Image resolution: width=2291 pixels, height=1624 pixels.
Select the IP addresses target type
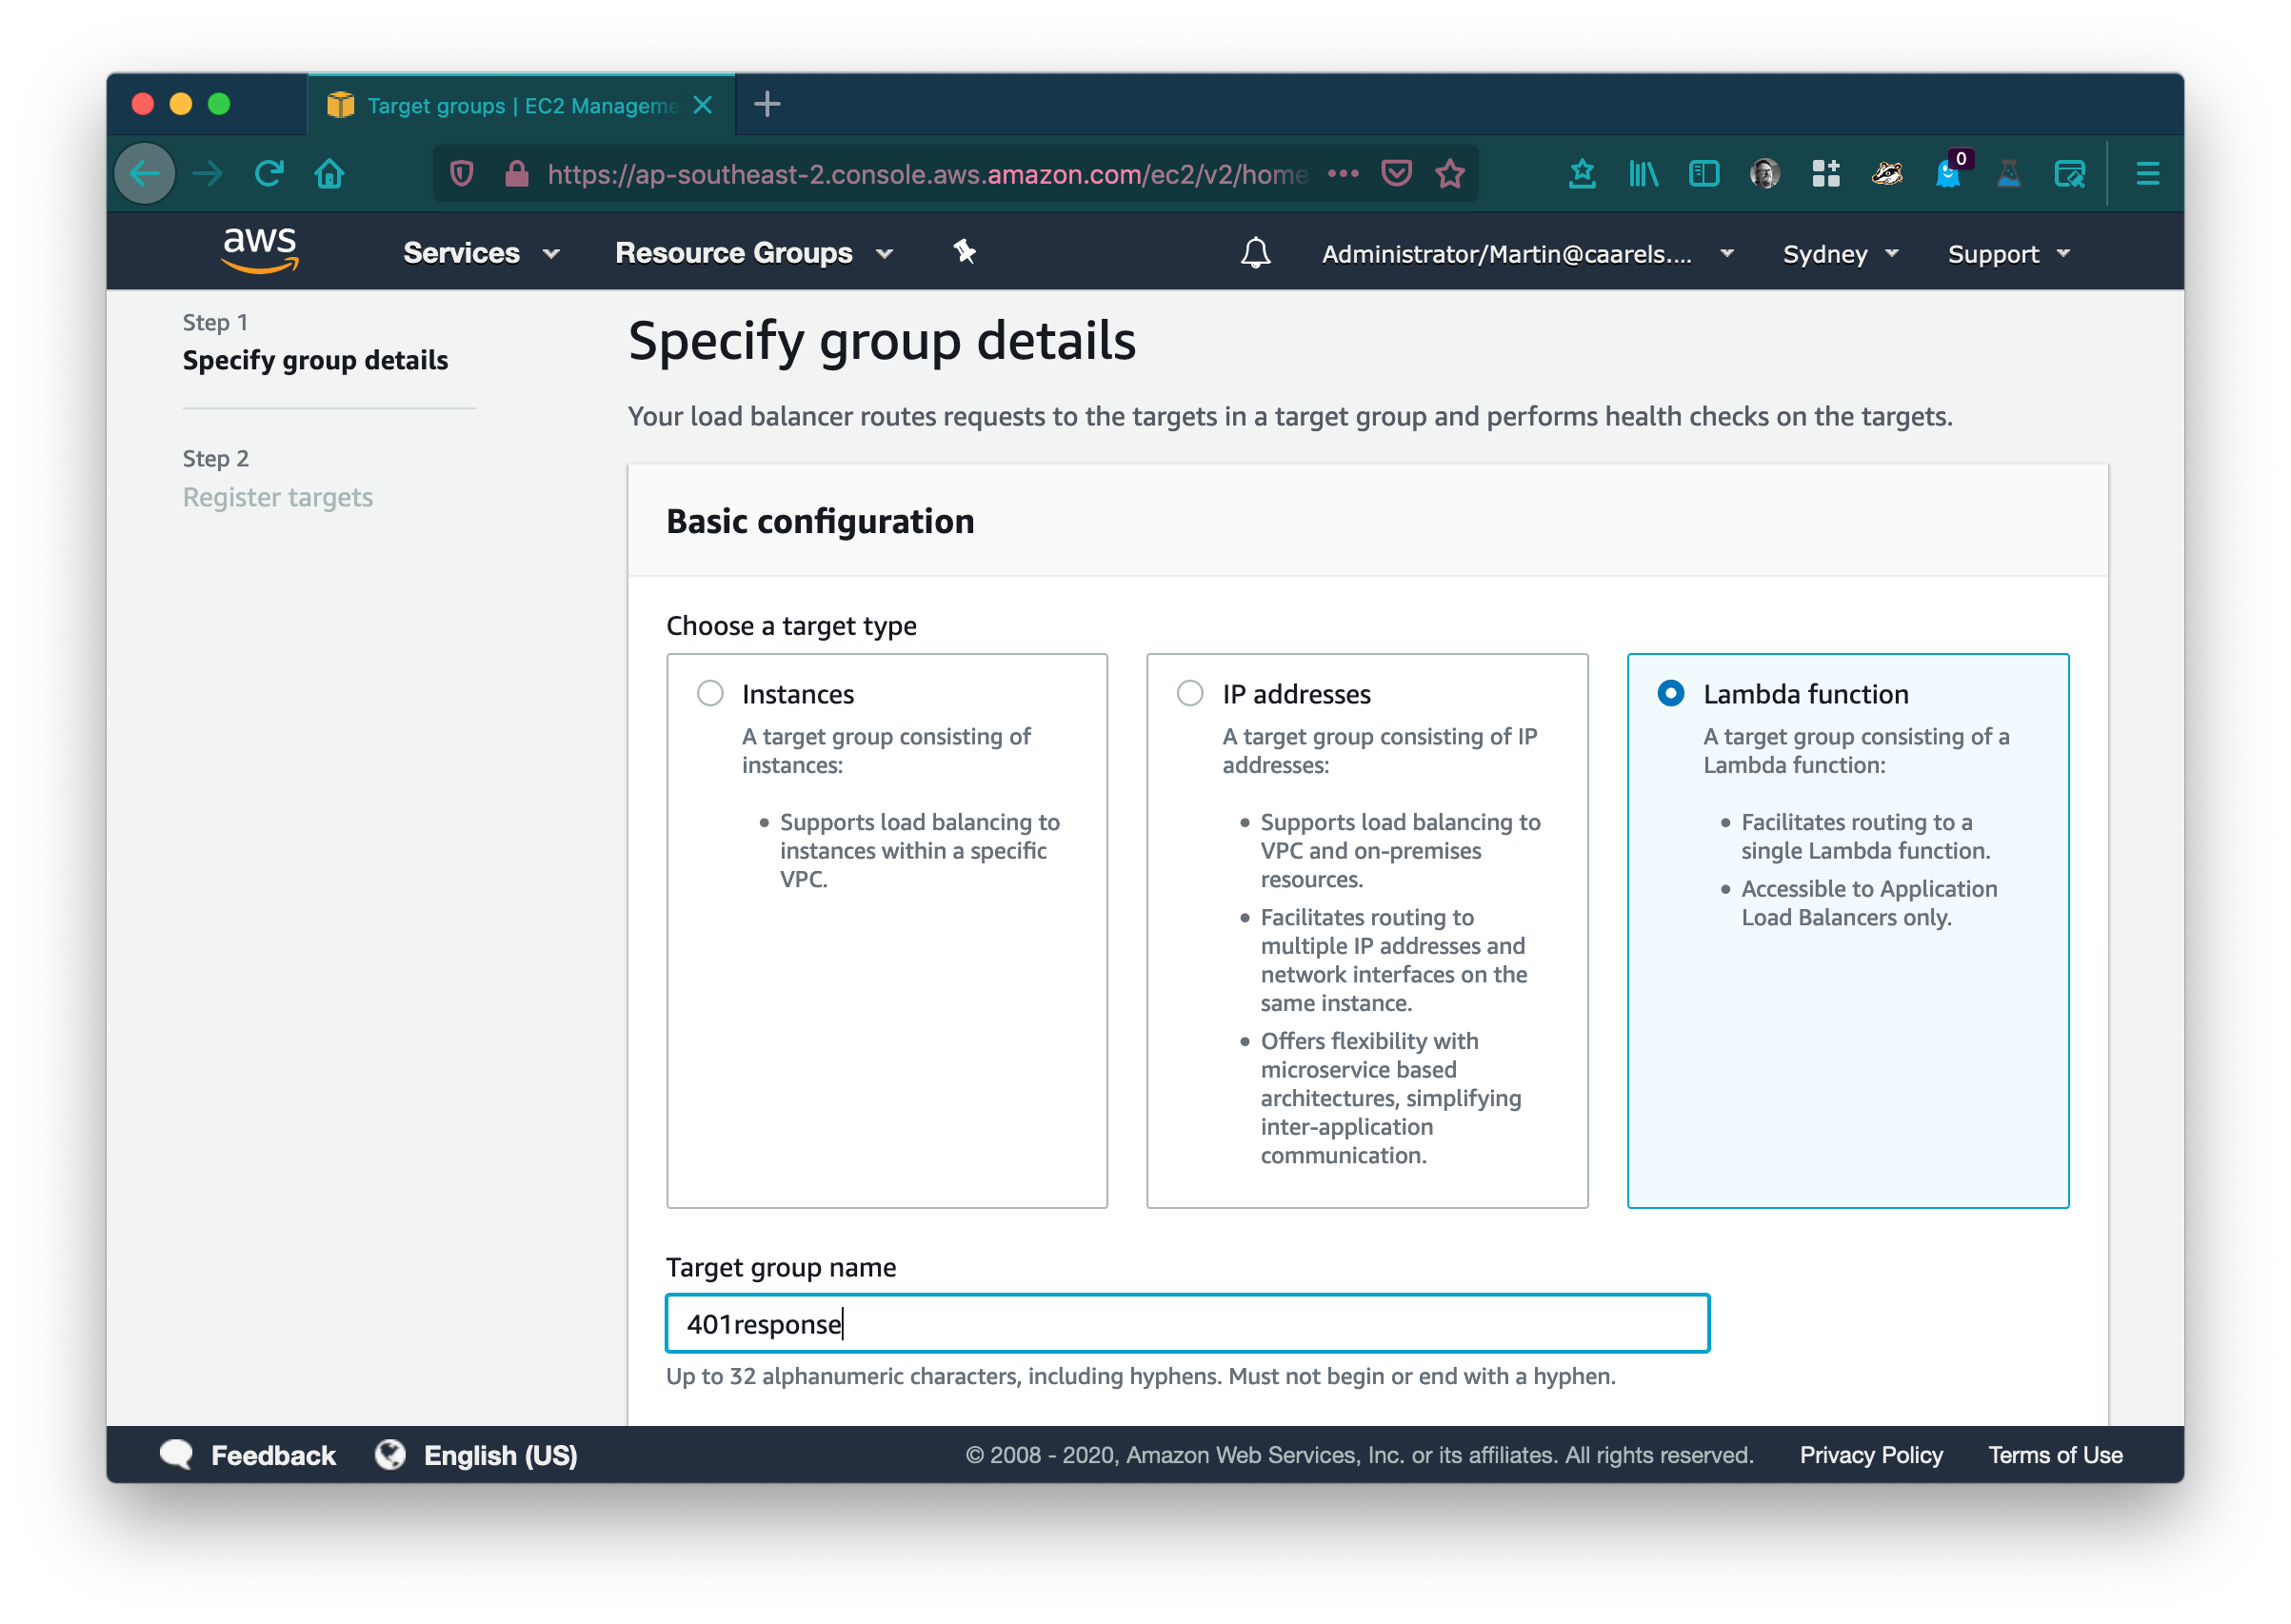(1190, 693)
